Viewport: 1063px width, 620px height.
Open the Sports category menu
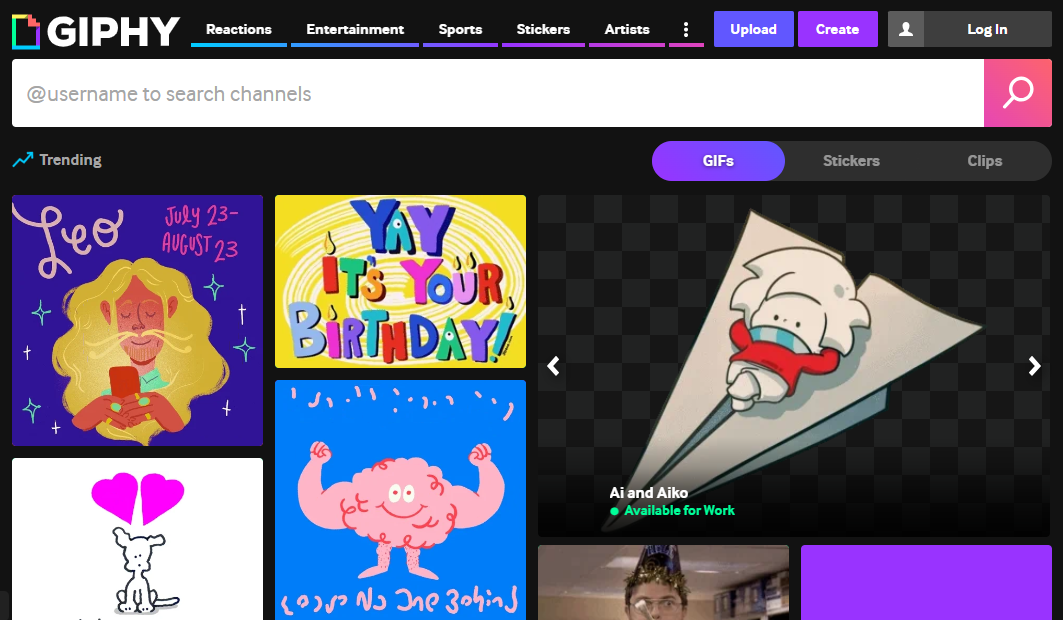click(x=460, y=30)
